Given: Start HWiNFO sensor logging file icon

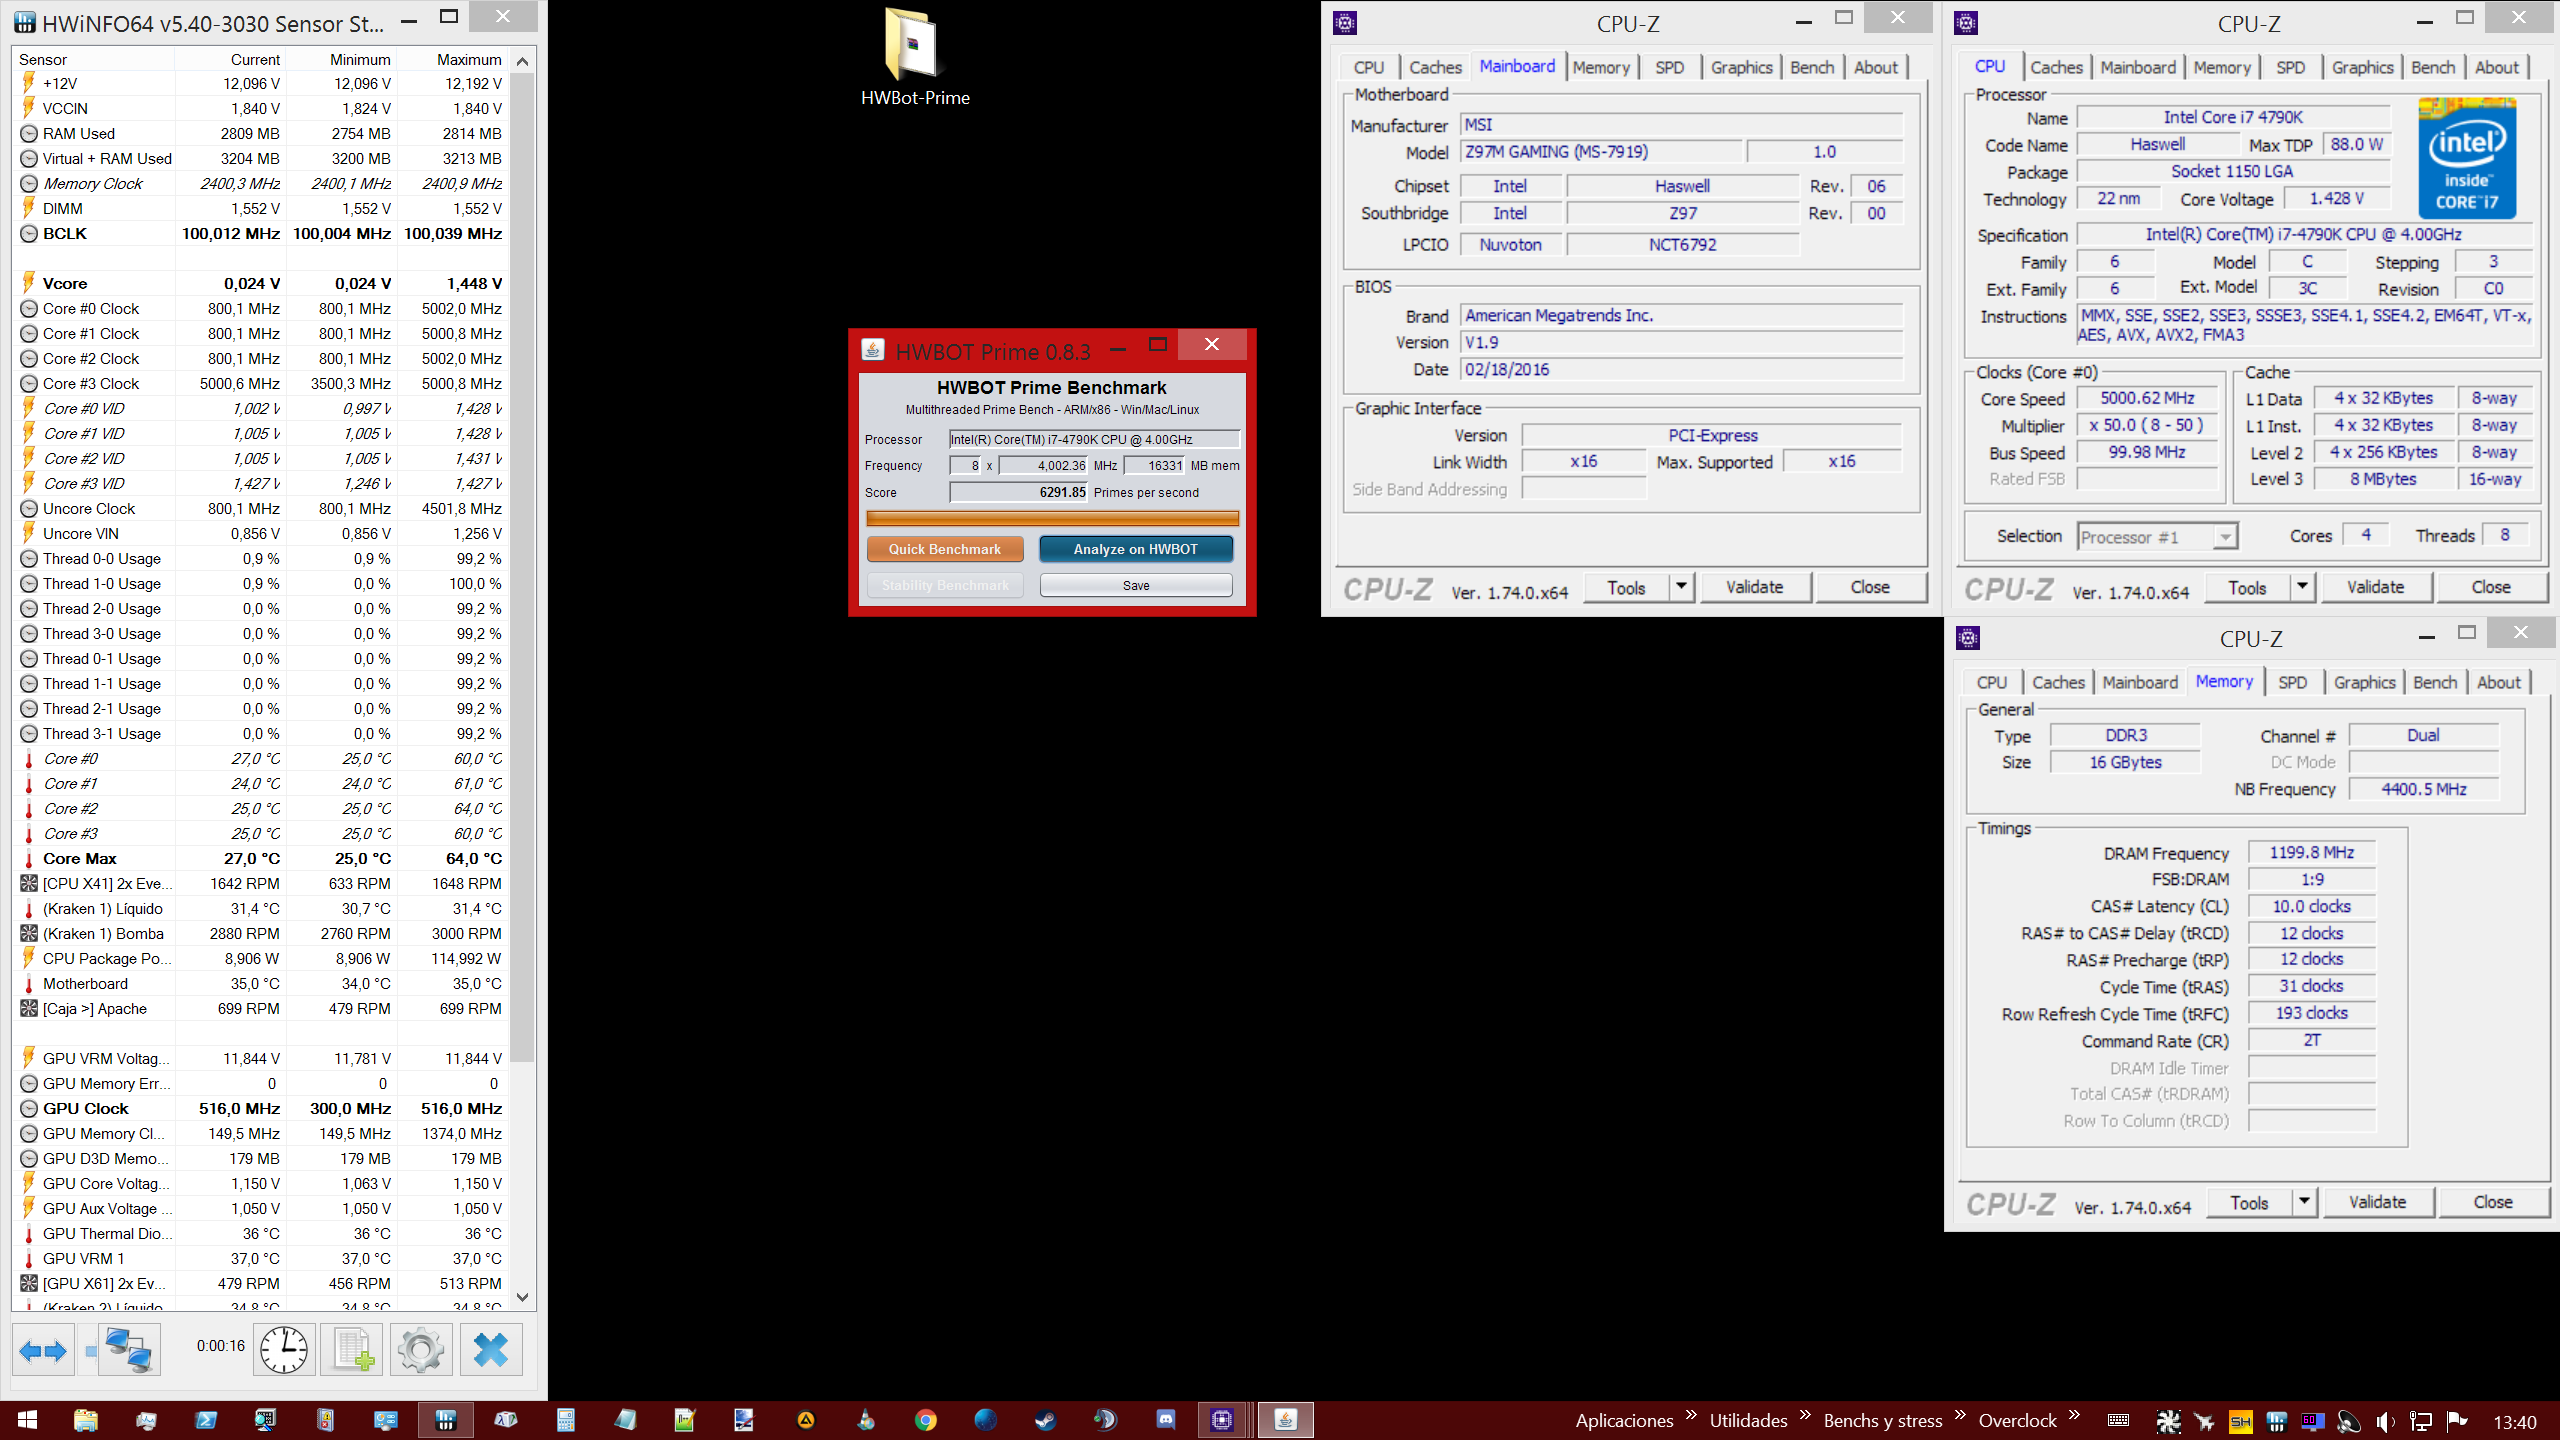Looking at the screenshot, I should click(352, 1351).
